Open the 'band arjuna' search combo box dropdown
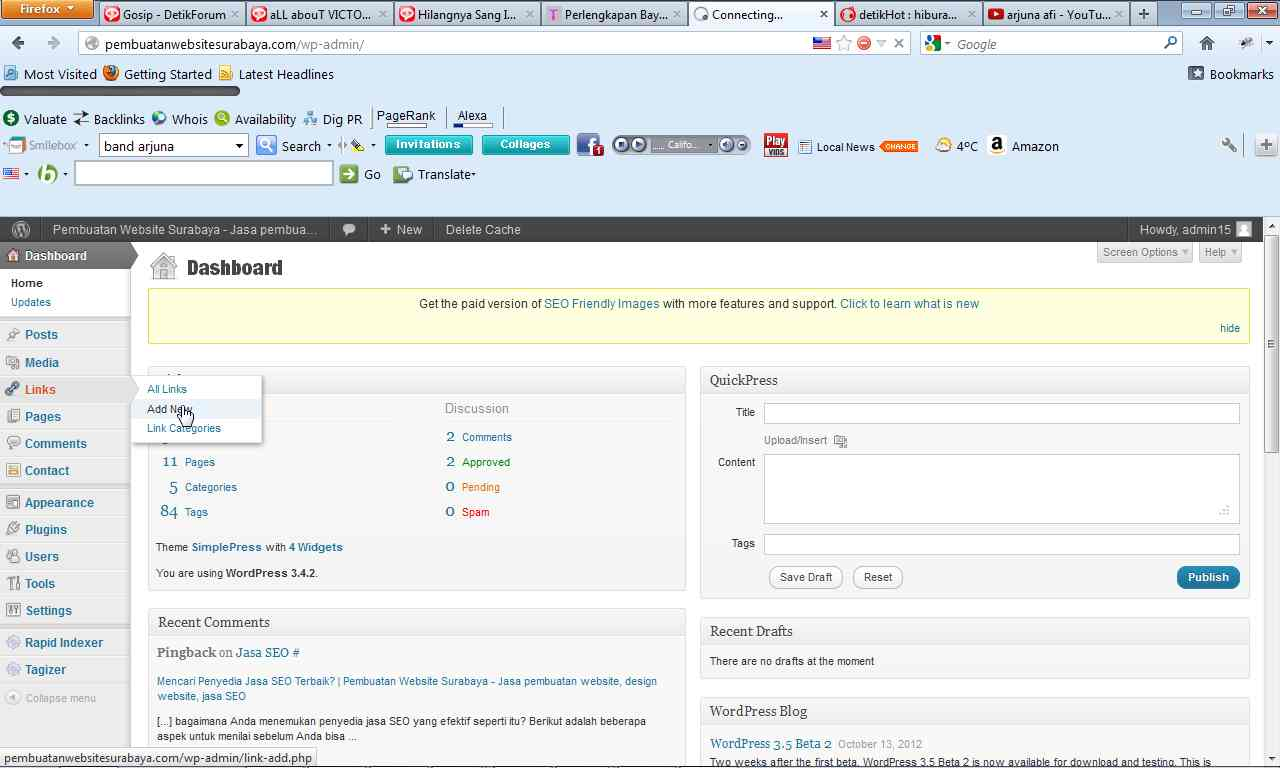 point(239,146)
